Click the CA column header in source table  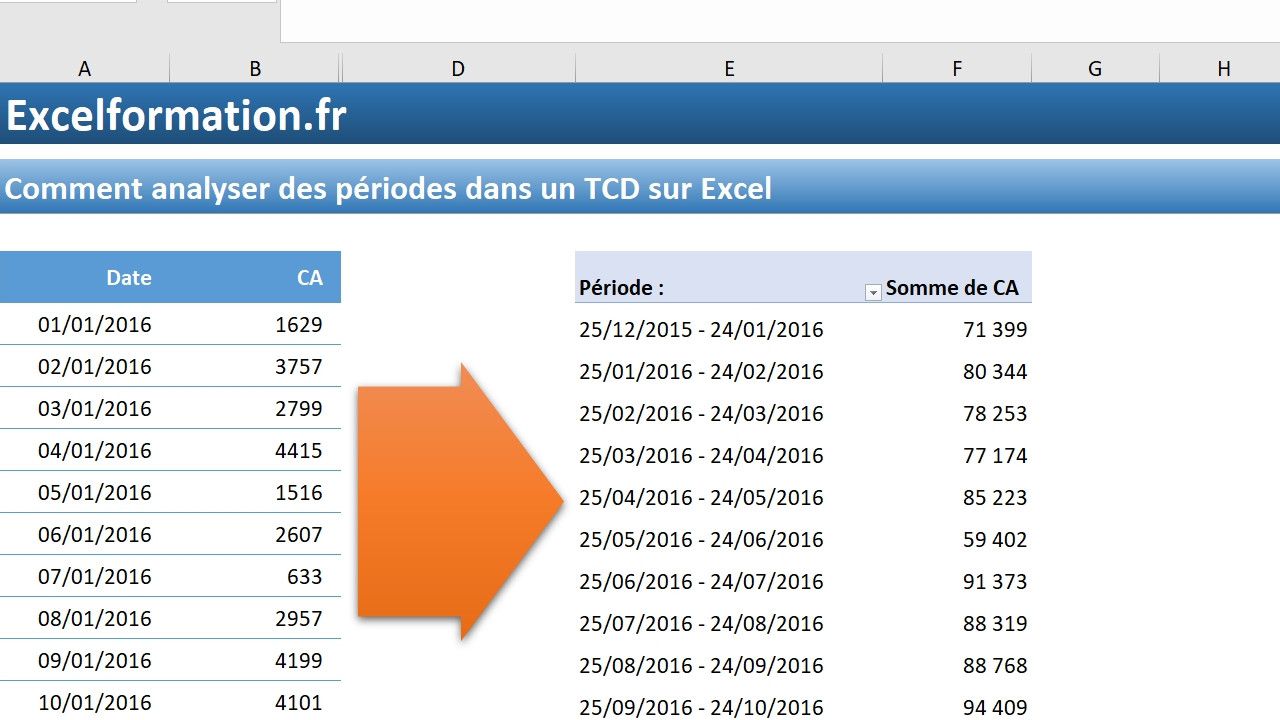point(309,278)
